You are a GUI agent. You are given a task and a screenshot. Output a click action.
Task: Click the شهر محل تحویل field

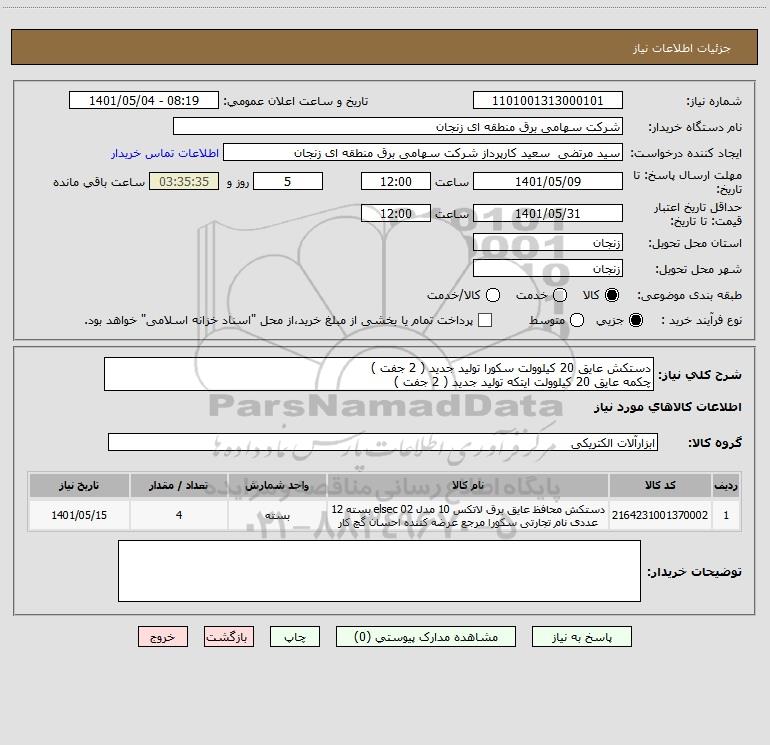pos(548,268)
